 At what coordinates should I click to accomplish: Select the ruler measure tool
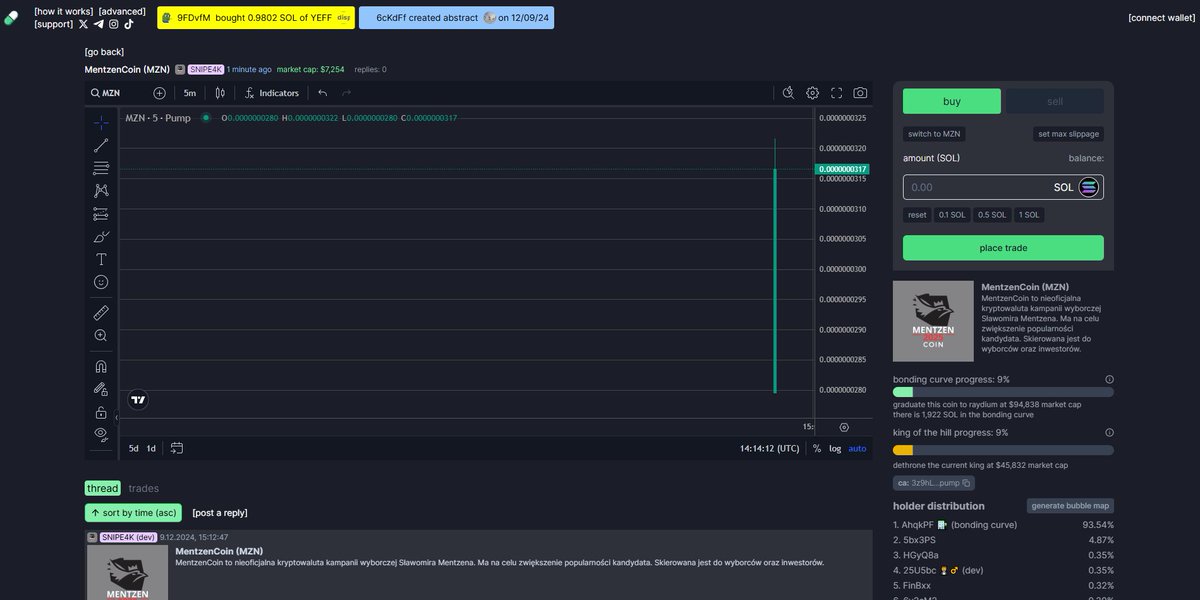pyautogui.click(x=101, y=313)
